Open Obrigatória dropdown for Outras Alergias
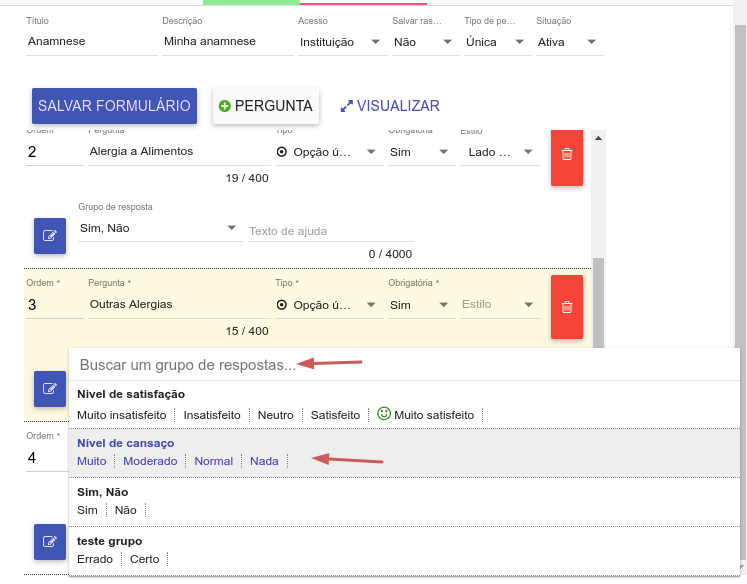 click(422, 305)
